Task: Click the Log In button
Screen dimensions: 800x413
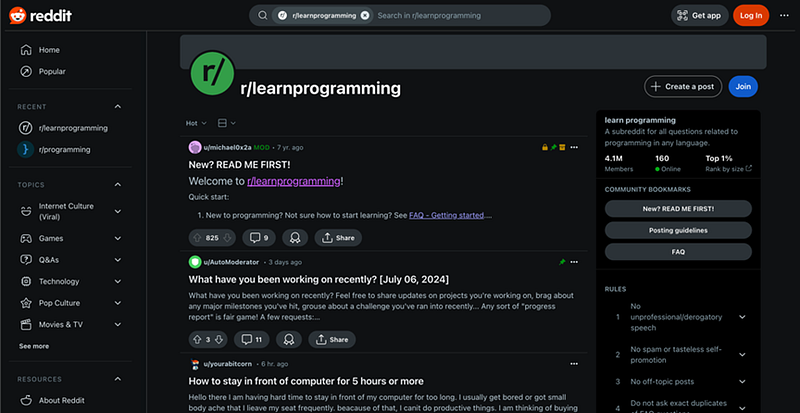Action: coord(751,15)
